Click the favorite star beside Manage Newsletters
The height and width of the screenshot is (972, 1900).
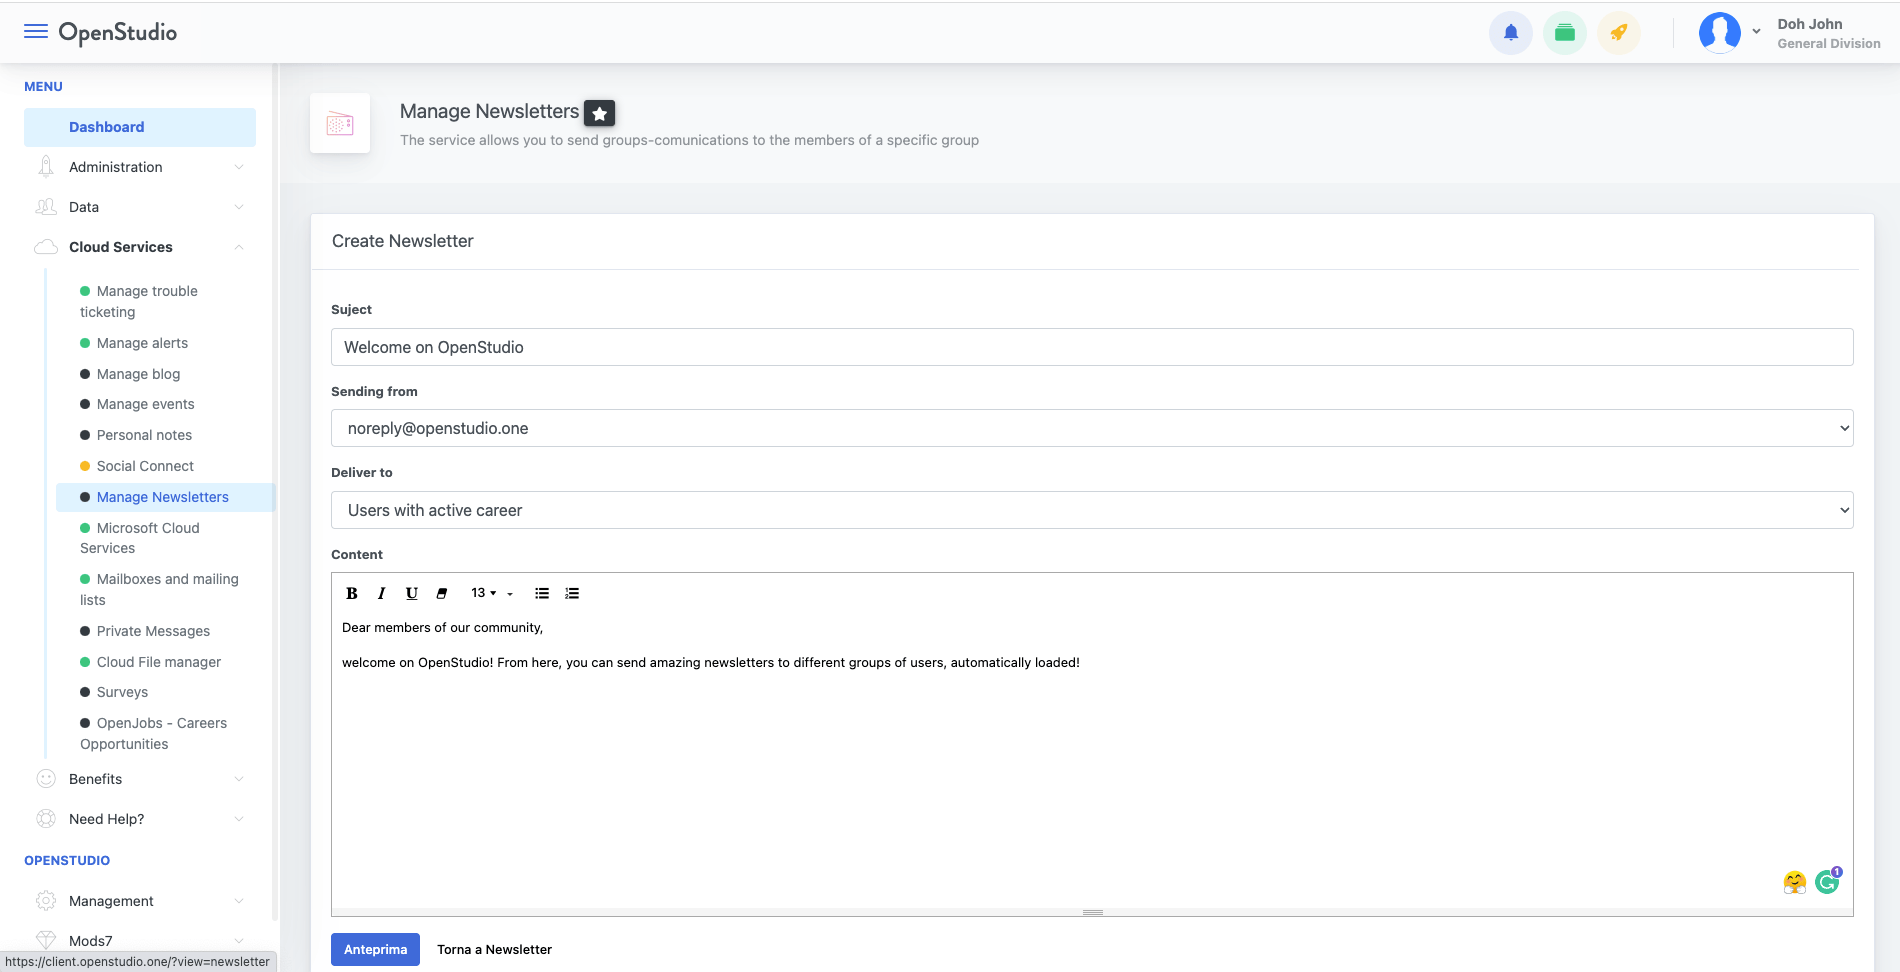click(x=600, y=114)
